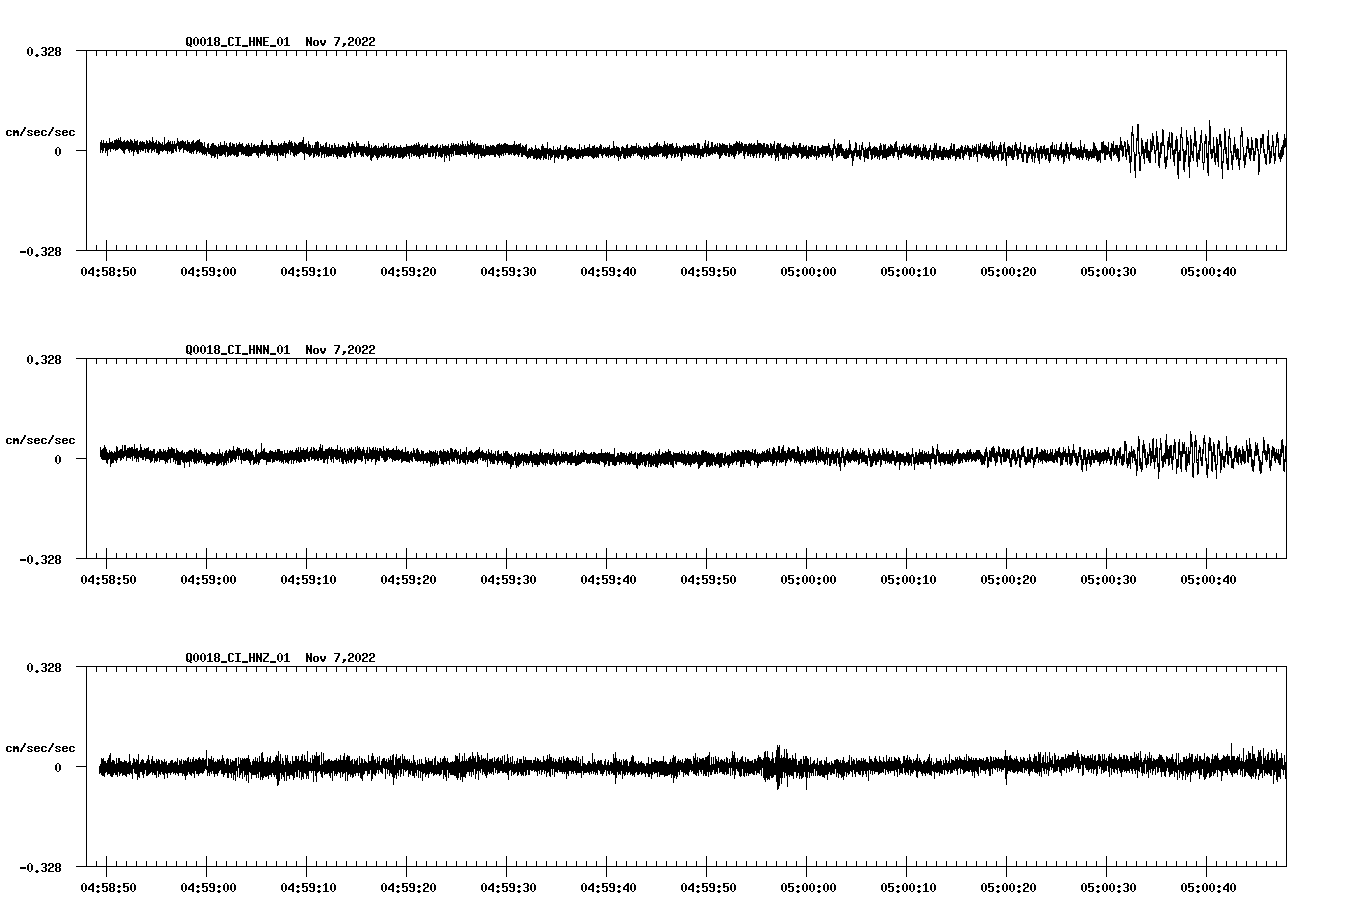Select the 05:00:00 time label under HNN plot
The height and width of the screenshot is (924, 1358).
coord(809,580)
